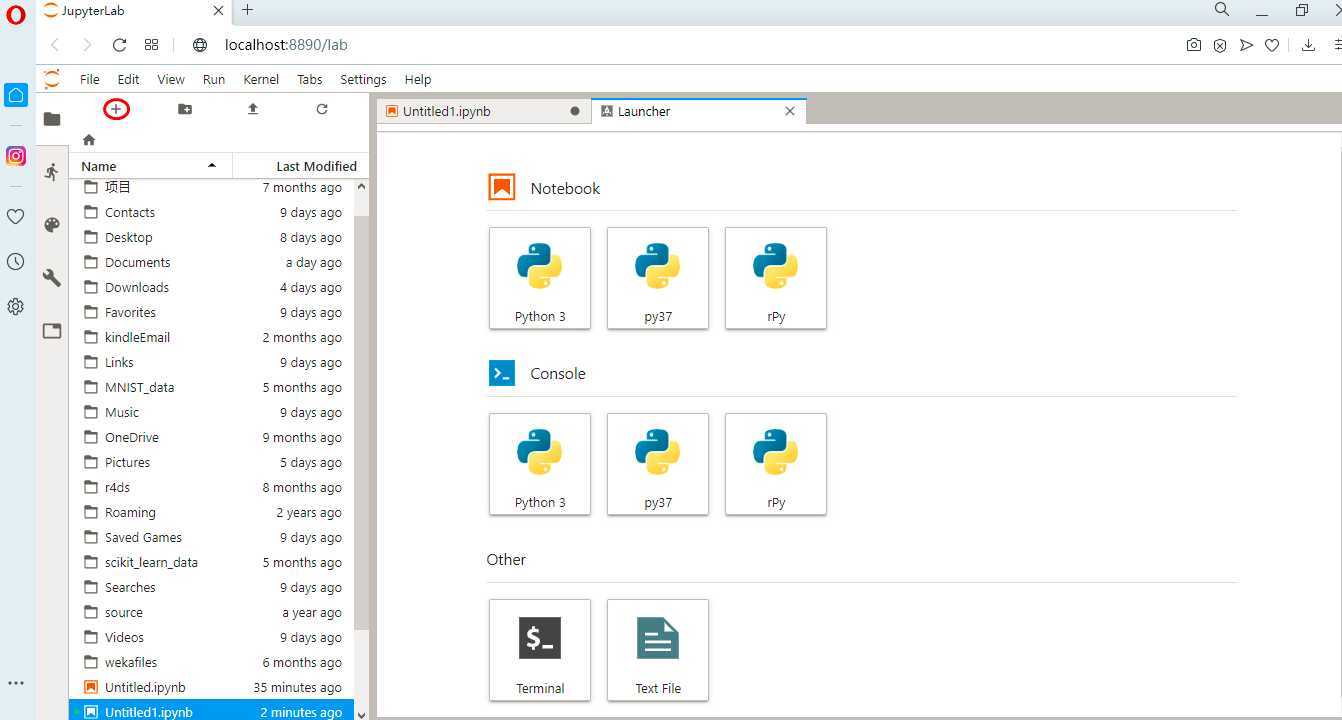Open the running kernels sidebar tab

pos(52,172)
